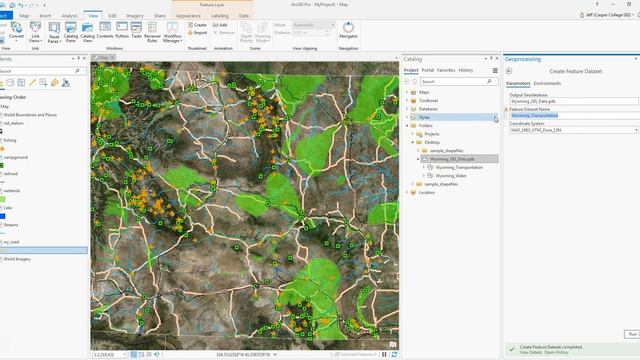Expand the Databases node in Catalog
Viewport: 640px width, 360px height.
tap(407, 109)
